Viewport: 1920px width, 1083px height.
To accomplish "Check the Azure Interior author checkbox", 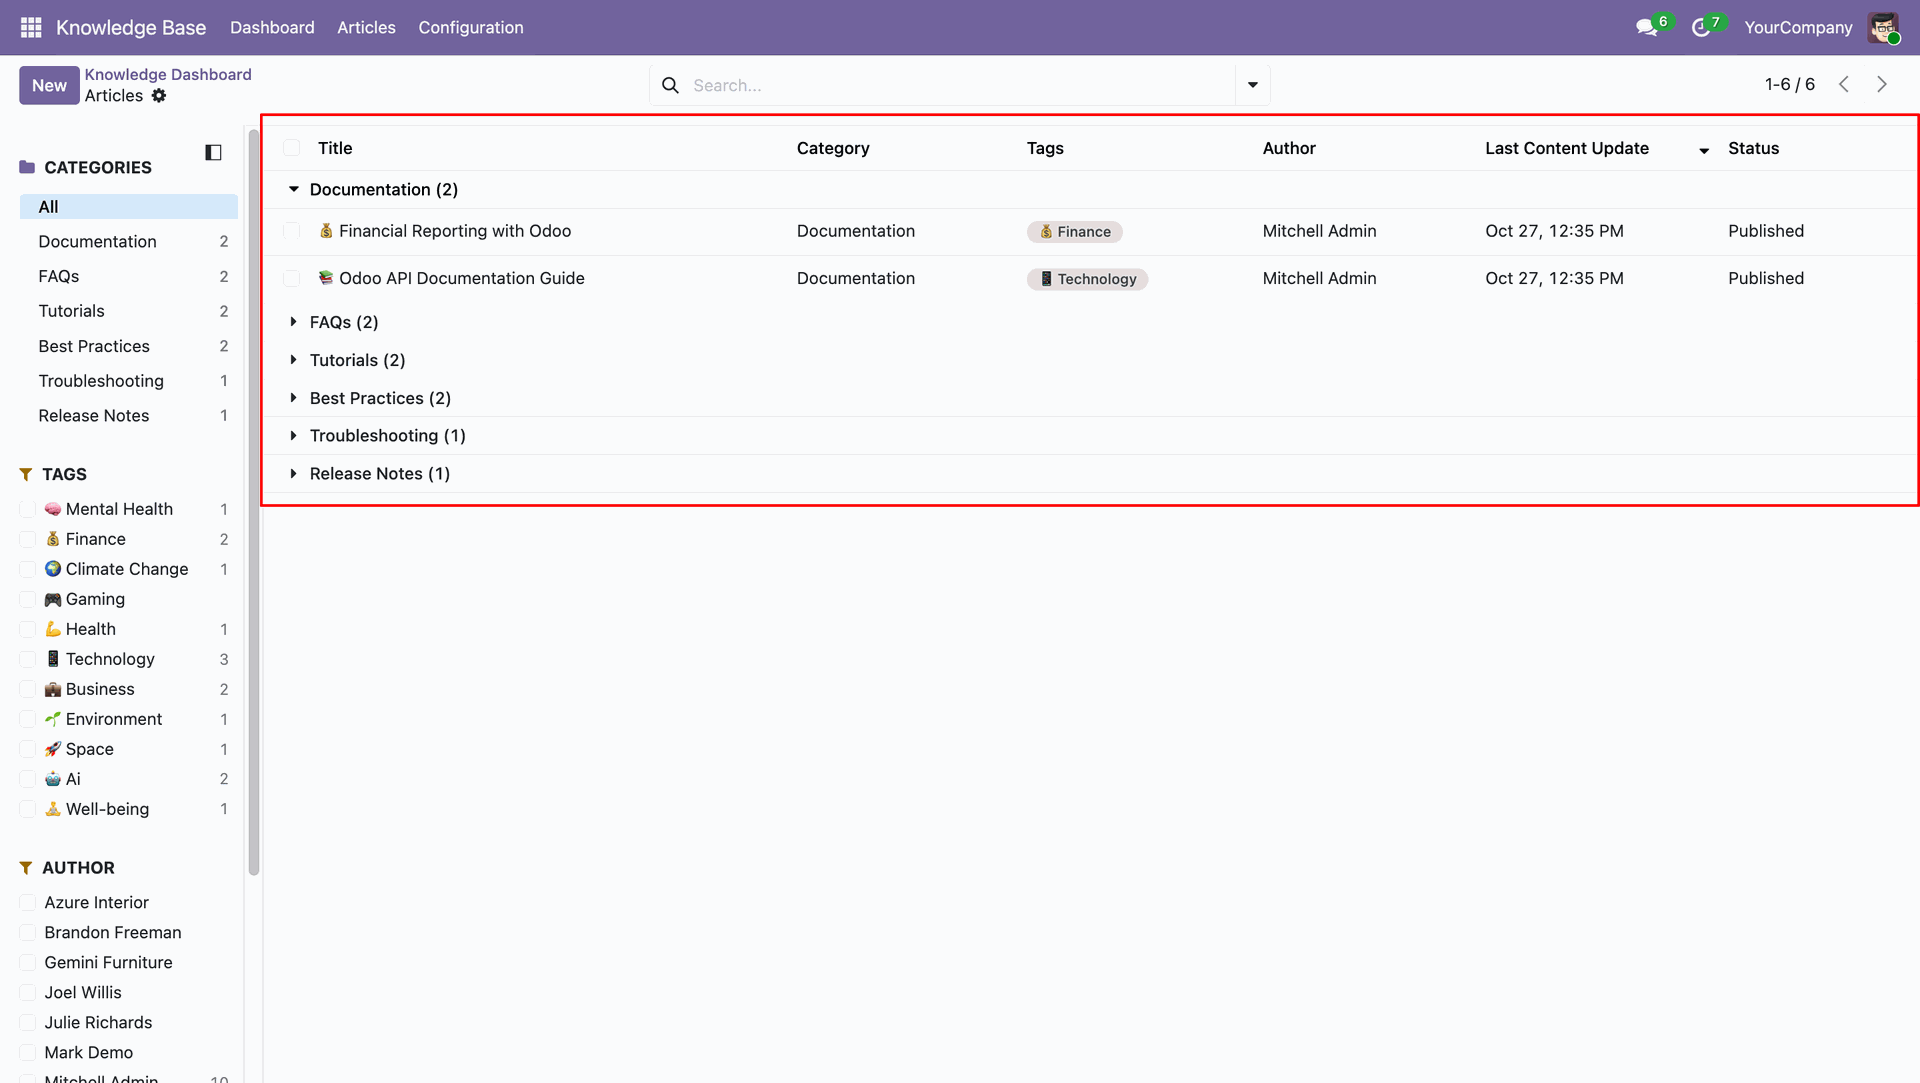I will [28, 902].
